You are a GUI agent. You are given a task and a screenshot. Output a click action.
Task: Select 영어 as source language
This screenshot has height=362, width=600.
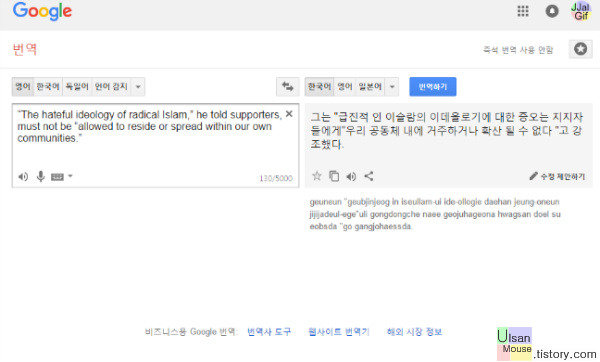pos(23,86)
